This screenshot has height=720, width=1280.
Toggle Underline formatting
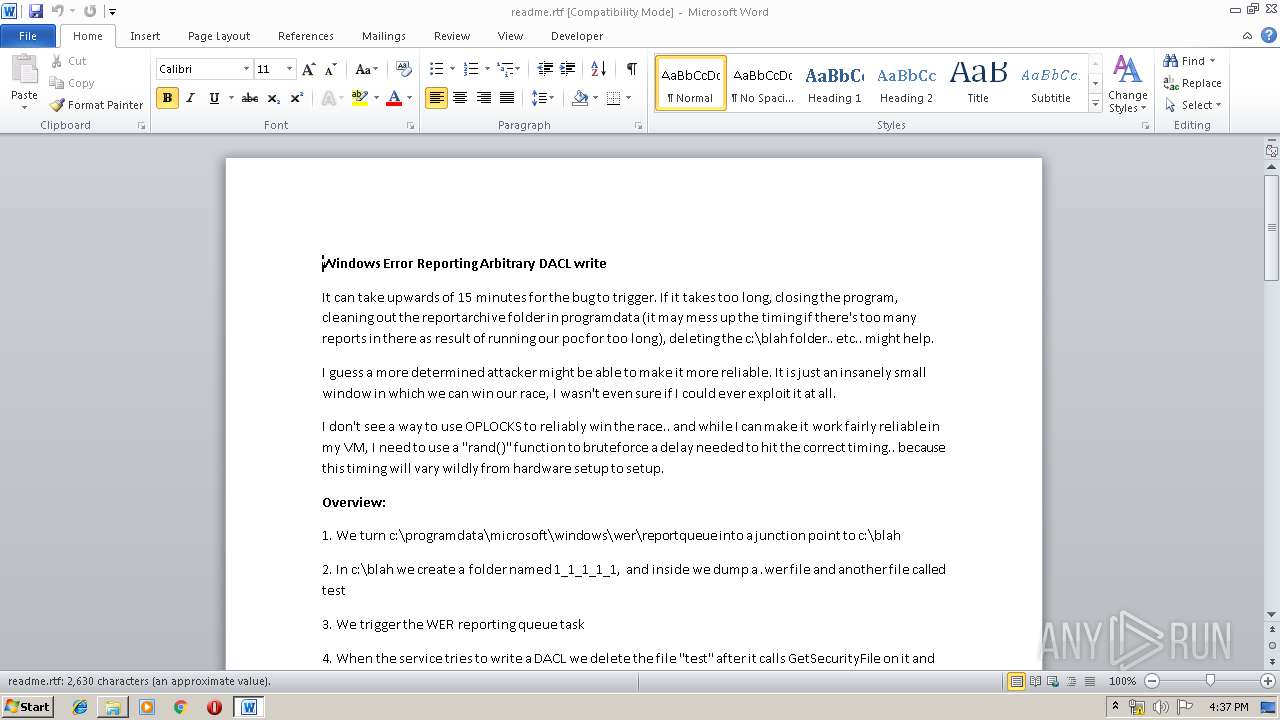[214, 98]
